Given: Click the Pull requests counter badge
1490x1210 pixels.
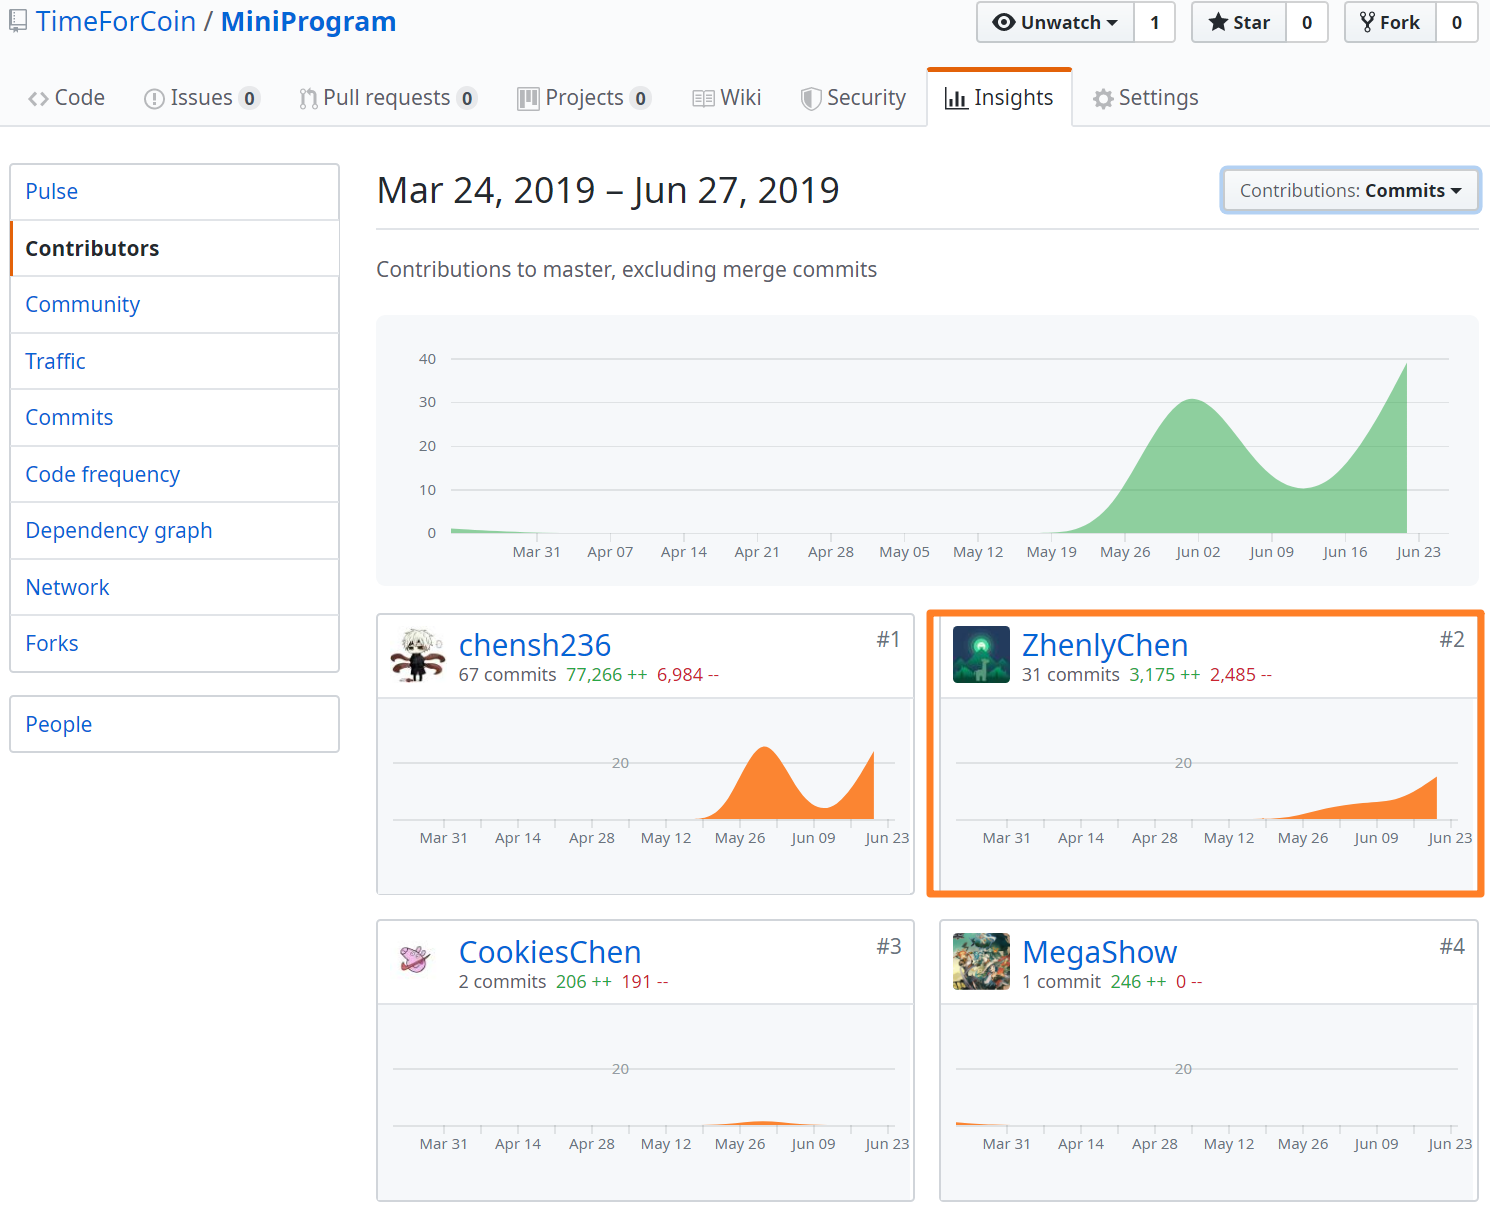Looking at the screenshot, I should pos(467,98).
